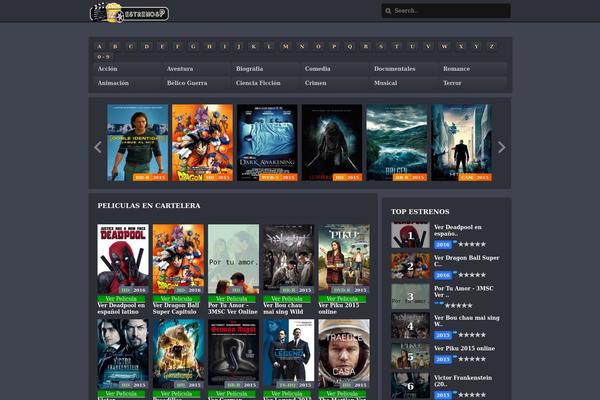Open the ocean waves carousel poster
This screenshot has height=400, width=600.
tap(397, 142)
